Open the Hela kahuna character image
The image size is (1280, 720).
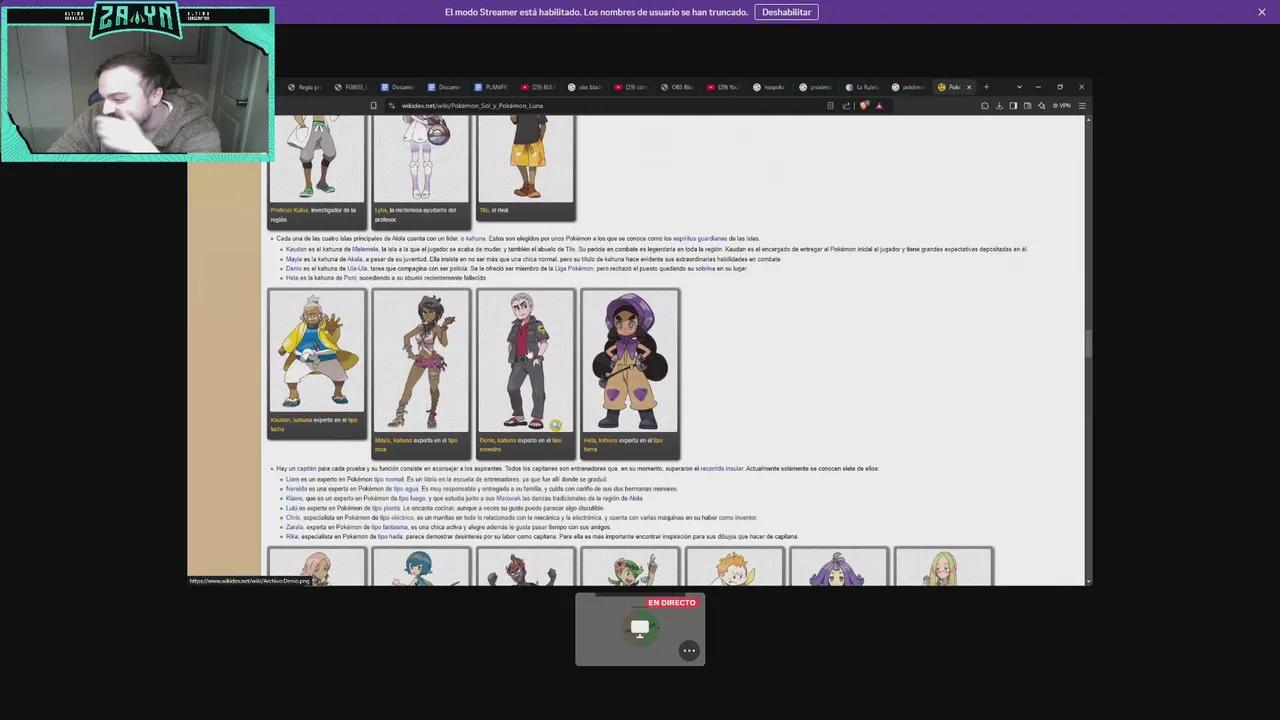point(630,361)
